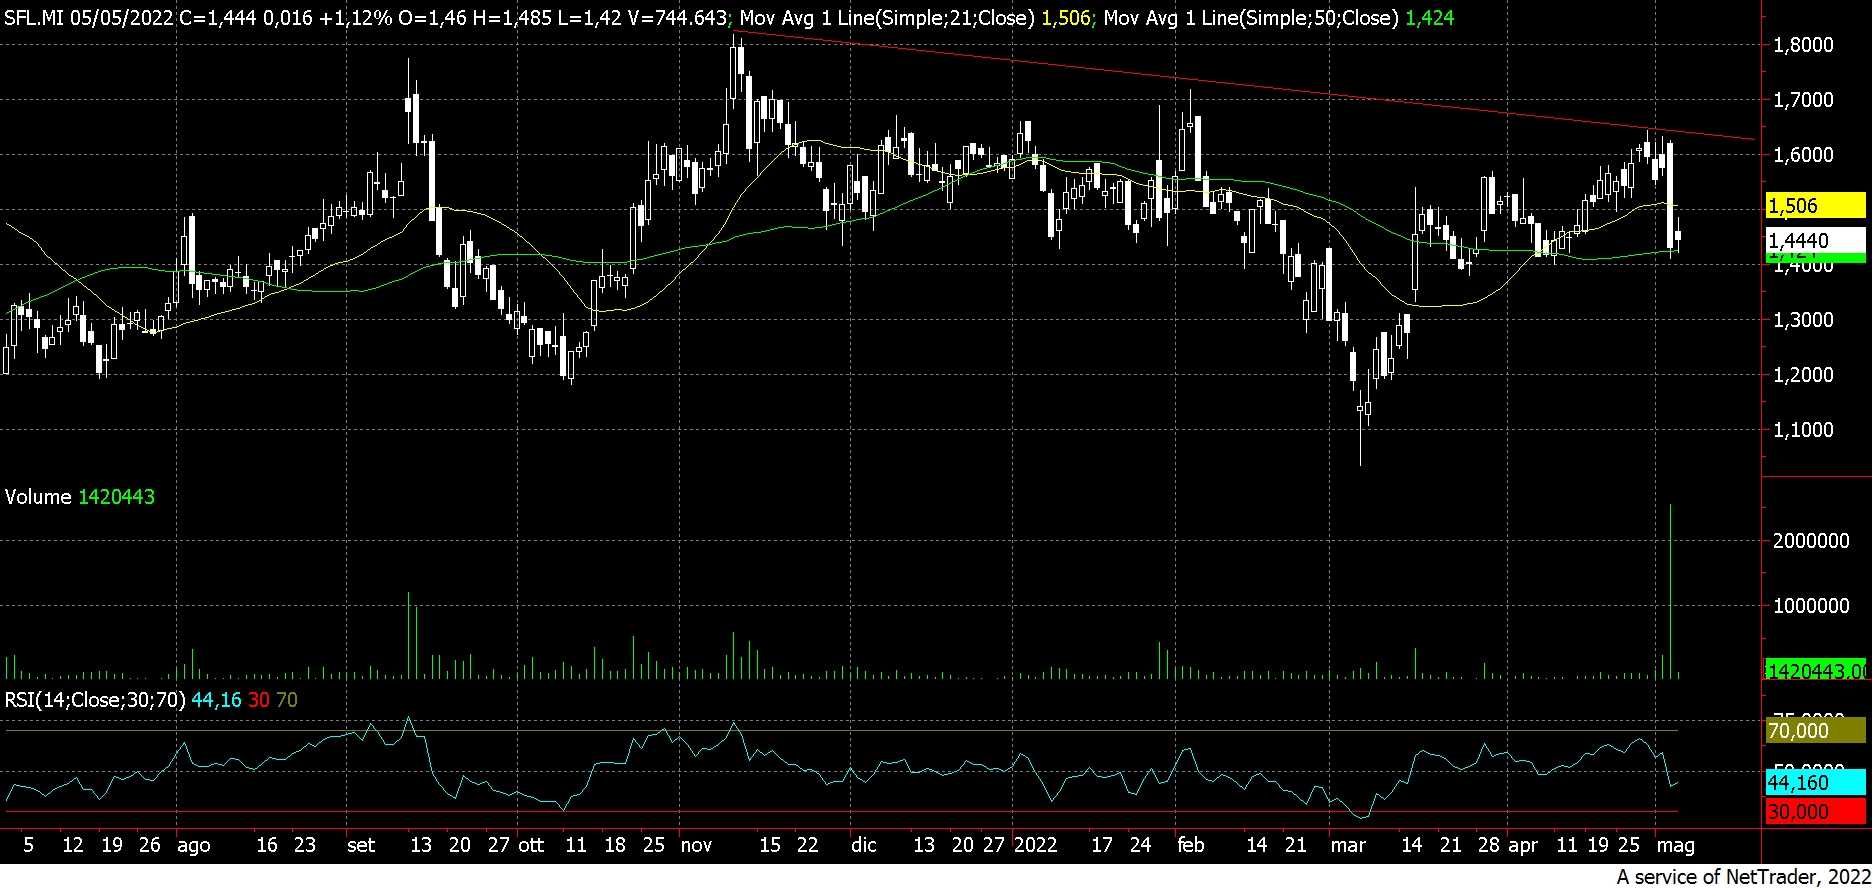This screenshot has width=1872, height=888.
Task: Select the Mov Avg (Simple;50;Close) label
Action: pos(1251,18)
